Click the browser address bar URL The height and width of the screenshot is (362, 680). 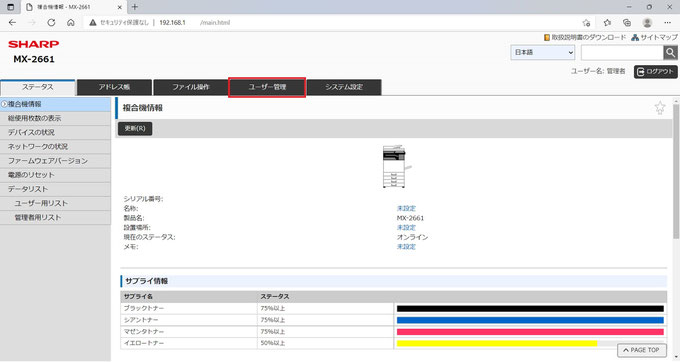(194, 23)
